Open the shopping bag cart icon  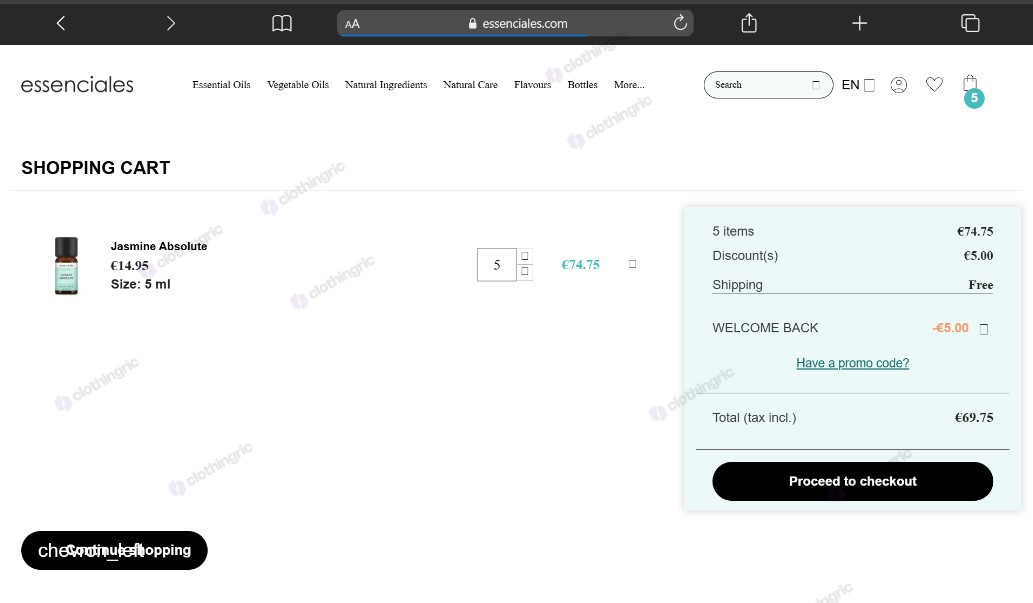tap(970, 83)
